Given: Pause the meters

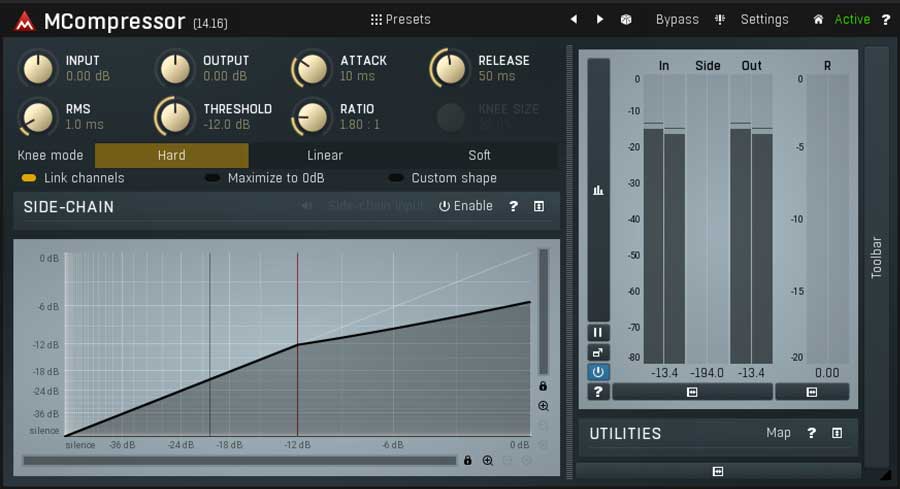Looking at the screenshot, I should click(x=598, y=332).
